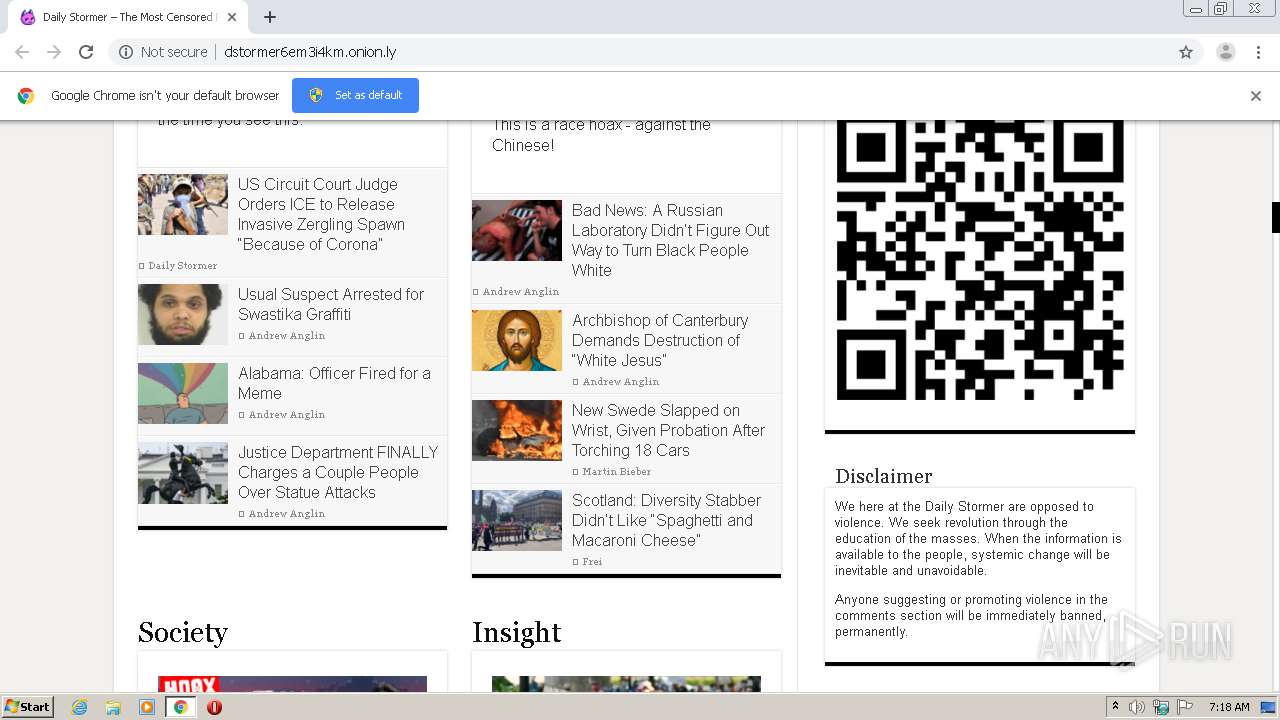Click the 7:18 AM taskbar clock
Viewport: 1280px width, 720px height.
(x=1229, y=707)
